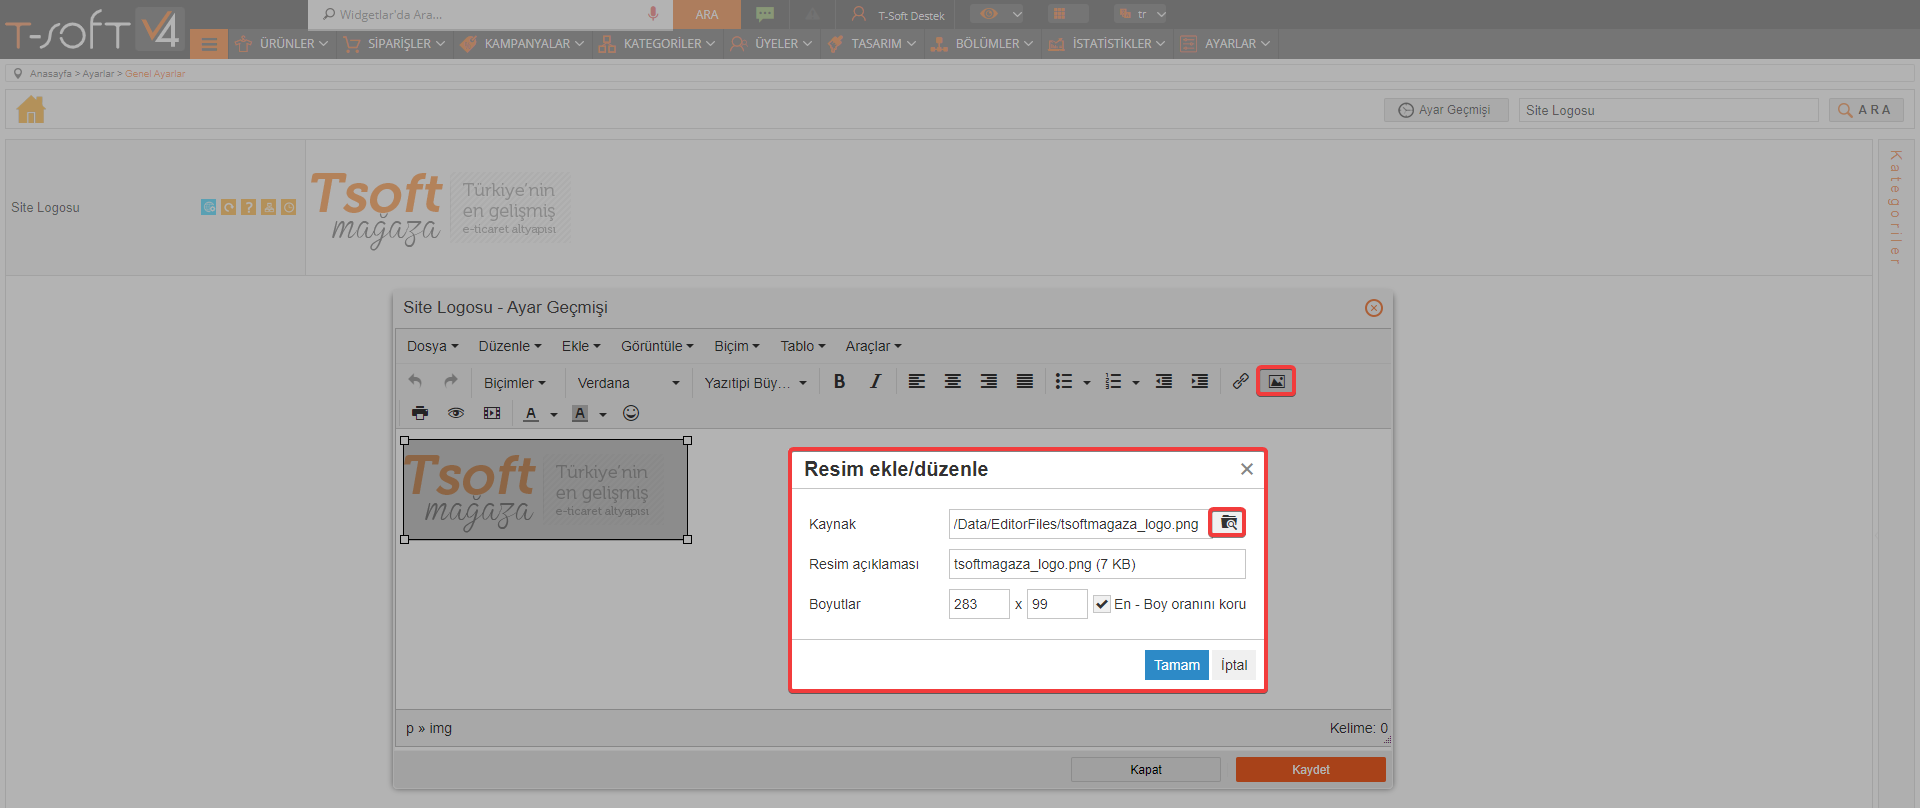Click the chat bubble icon in top bar

(x=765, y=14)
